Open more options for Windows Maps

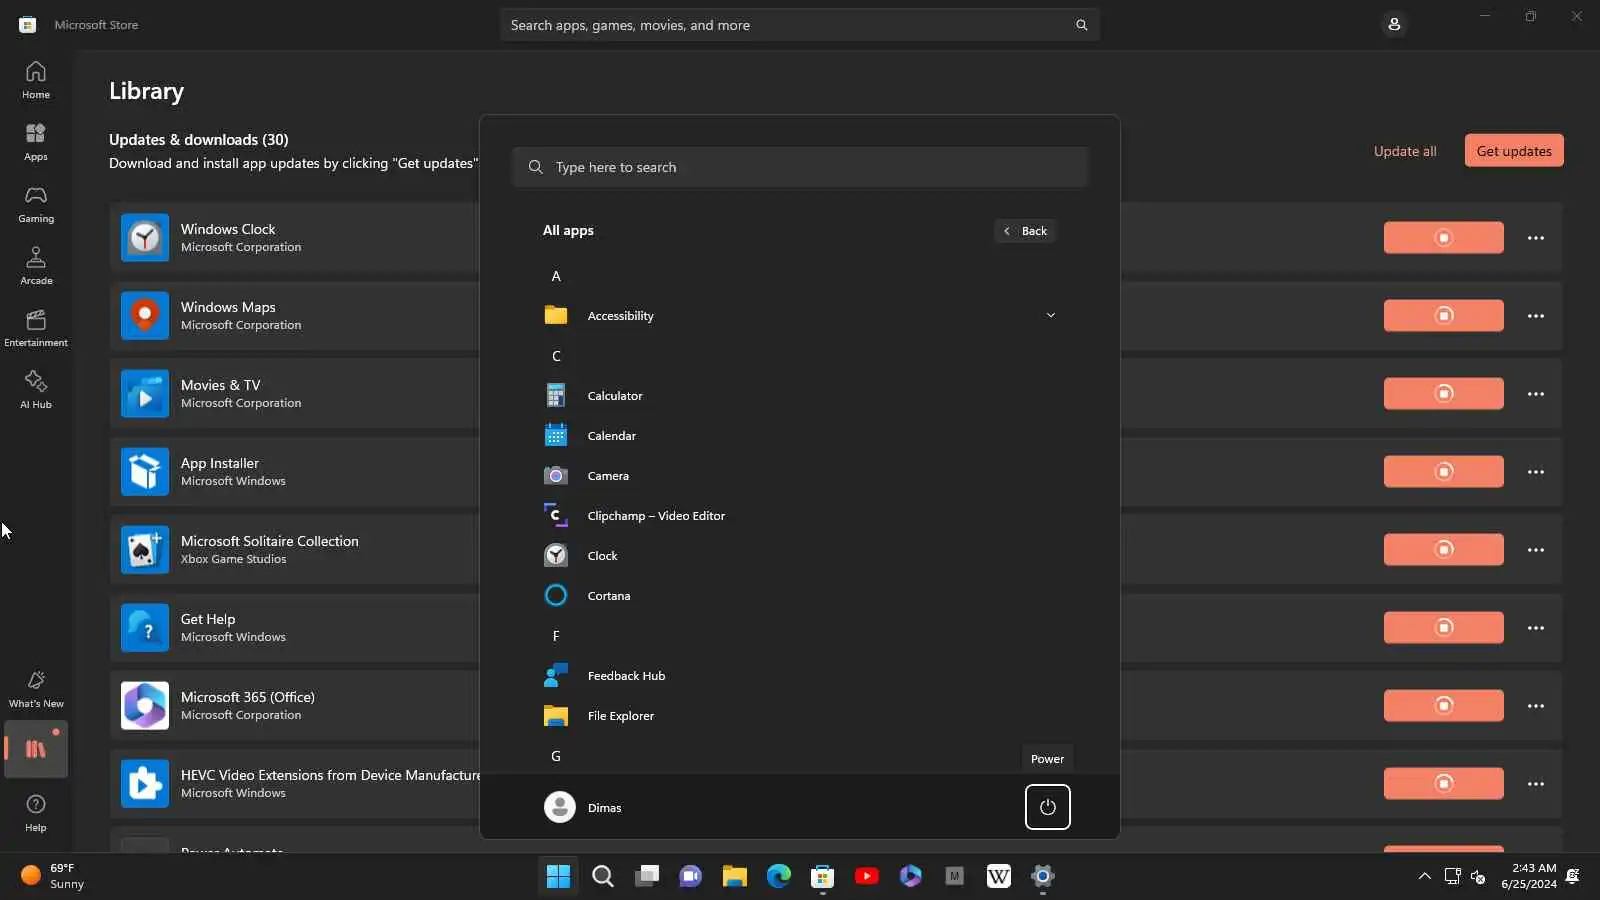point(1536,316)
